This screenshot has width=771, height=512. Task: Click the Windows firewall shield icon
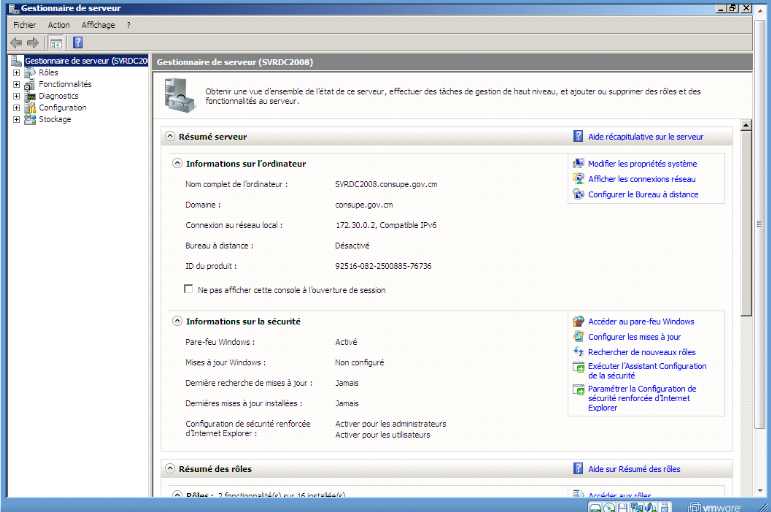578,322
